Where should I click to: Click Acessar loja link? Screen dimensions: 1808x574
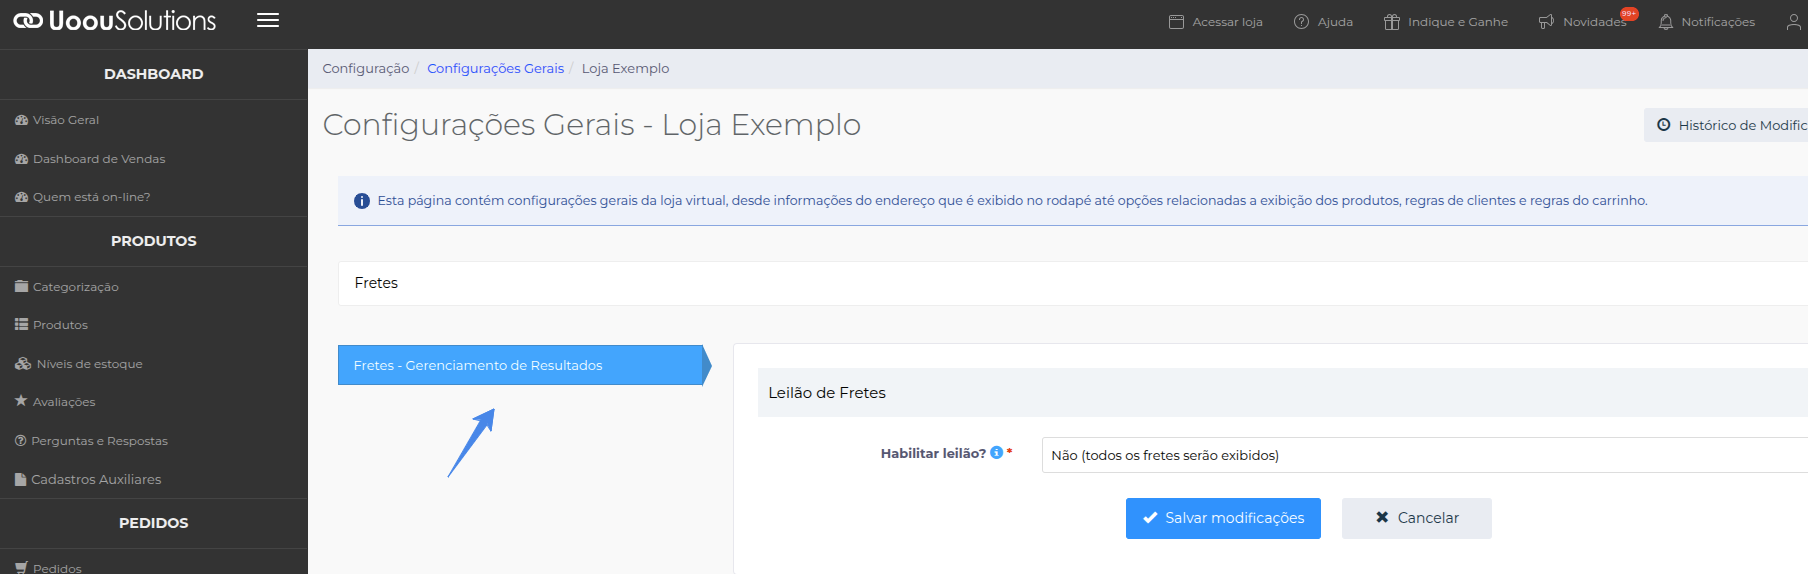1227,22
